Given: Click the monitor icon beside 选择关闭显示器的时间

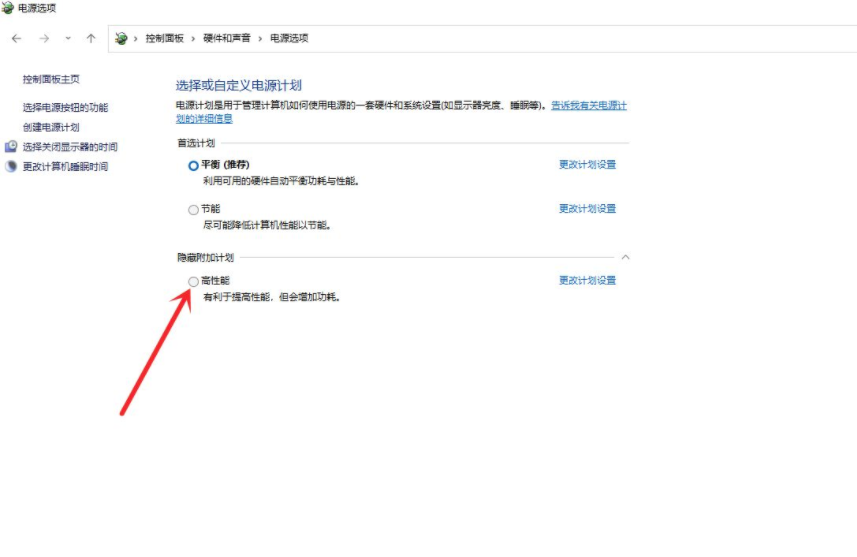Looking at the screenshot, I should pyautogui.click(x=11, y=147).
